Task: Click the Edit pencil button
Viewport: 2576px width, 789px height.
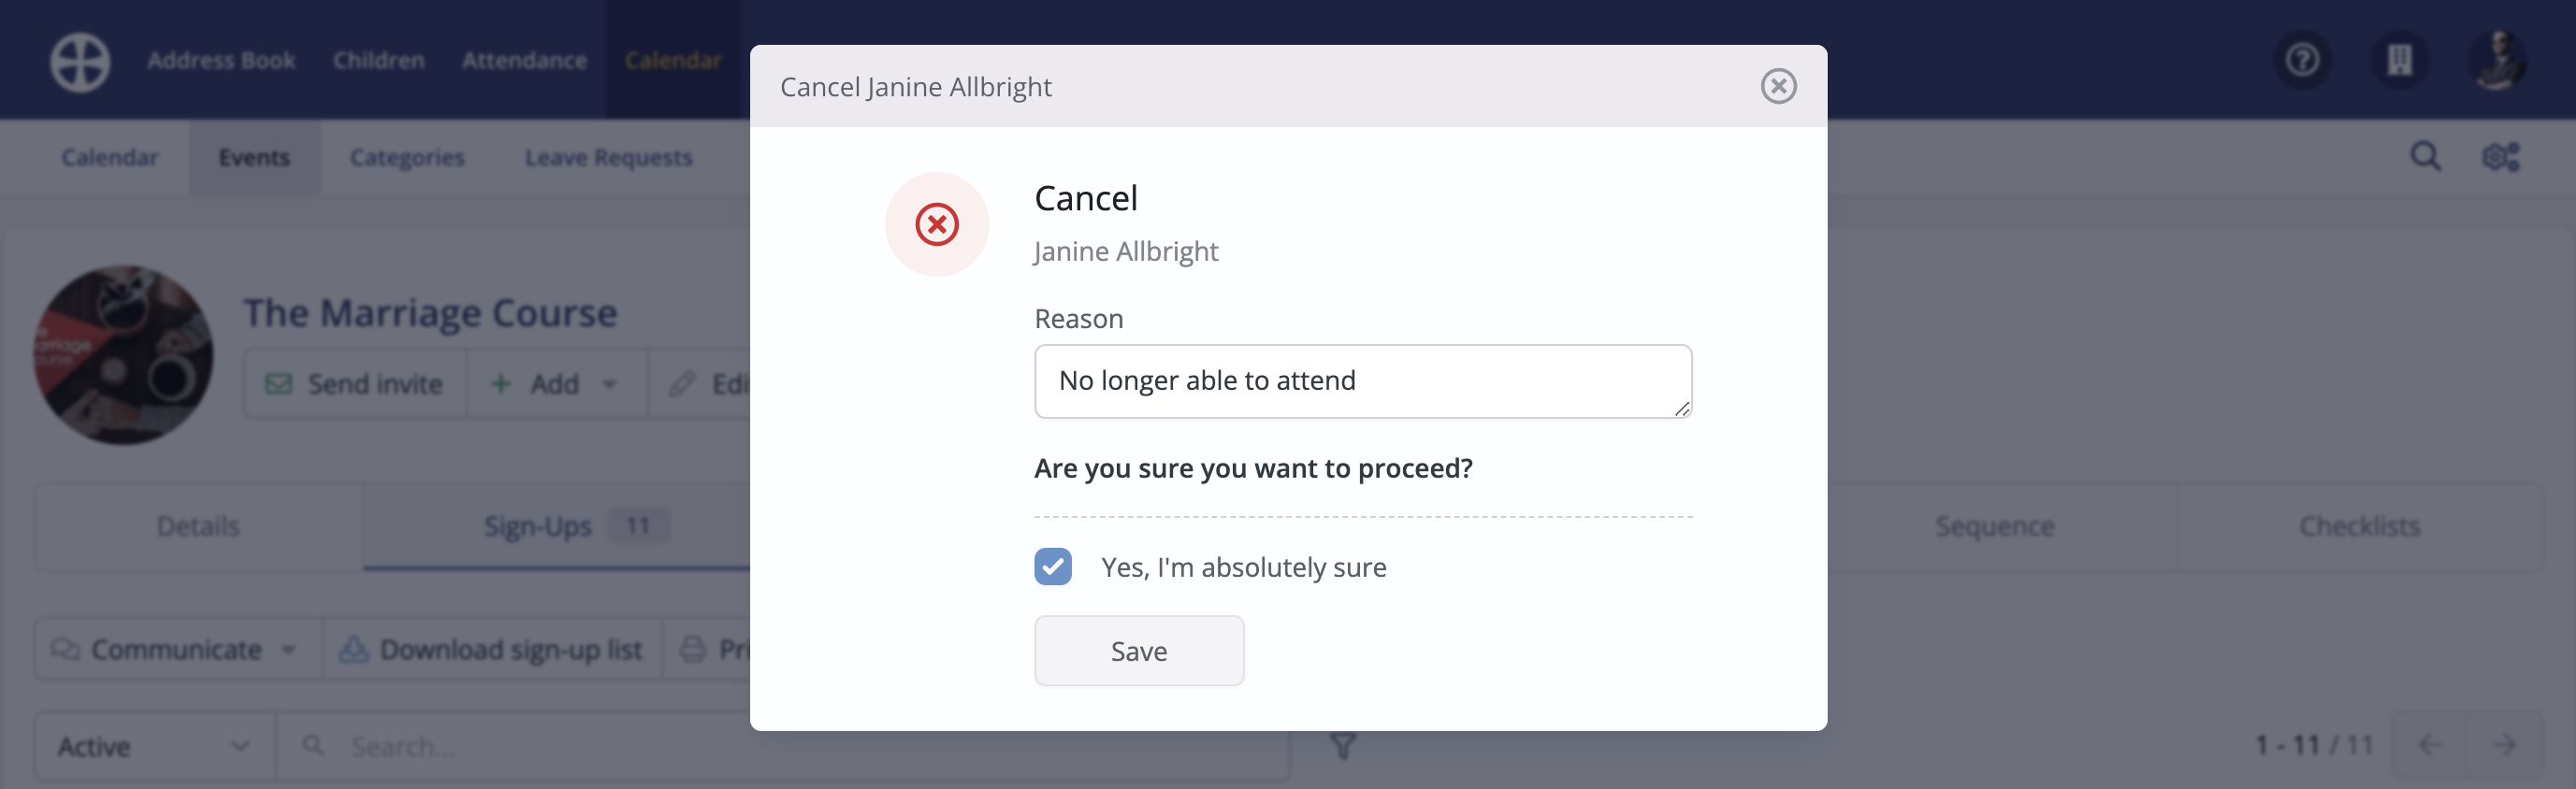Action: point(700,384)
